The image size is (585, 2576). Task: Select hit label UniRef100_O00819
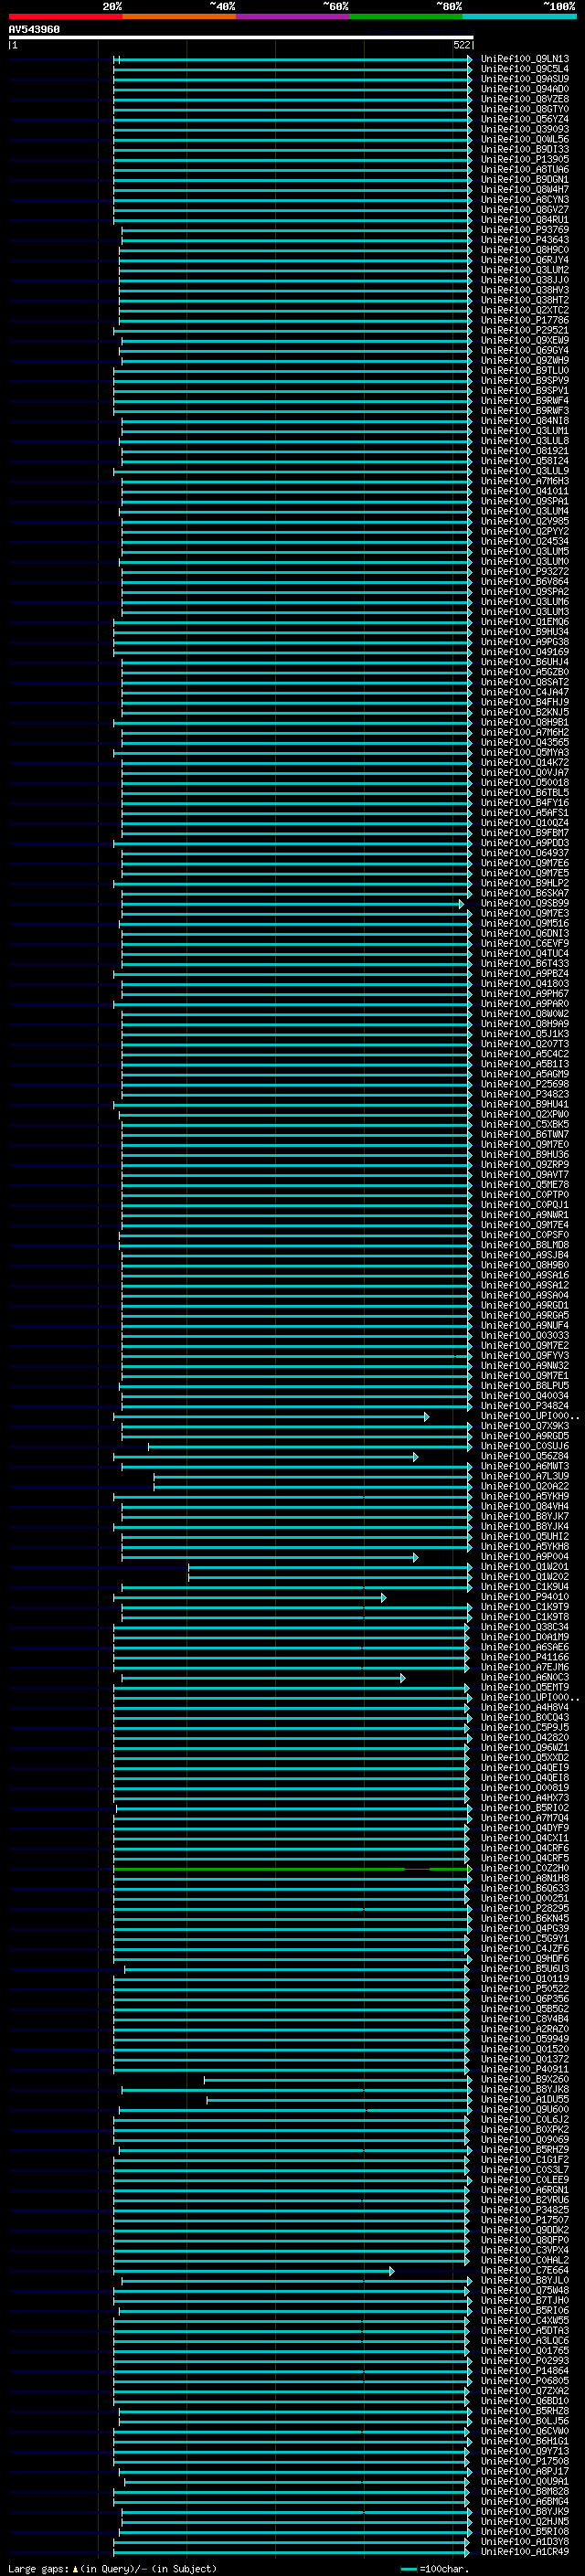click(x=525, y=1788)
